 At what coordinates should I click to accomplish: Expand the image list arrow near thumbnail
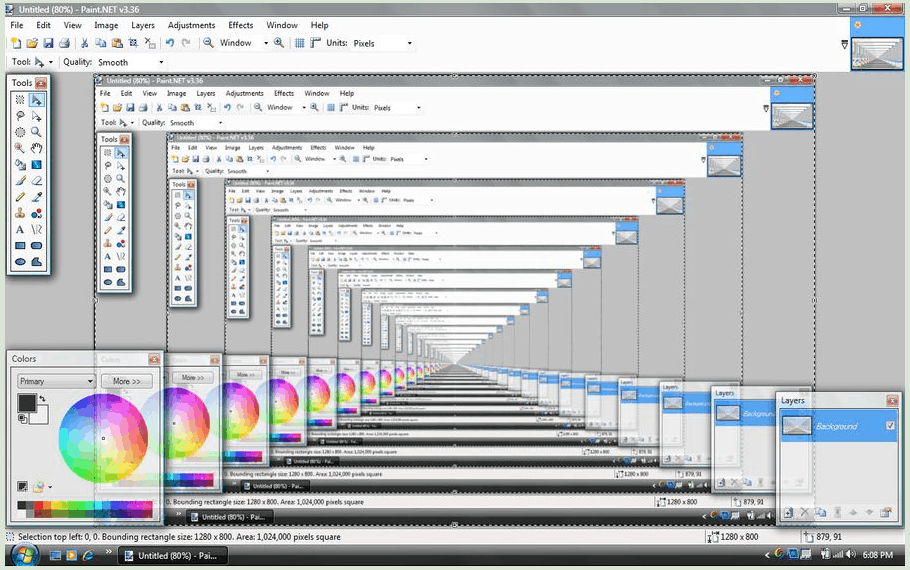[x=844, y=44]
